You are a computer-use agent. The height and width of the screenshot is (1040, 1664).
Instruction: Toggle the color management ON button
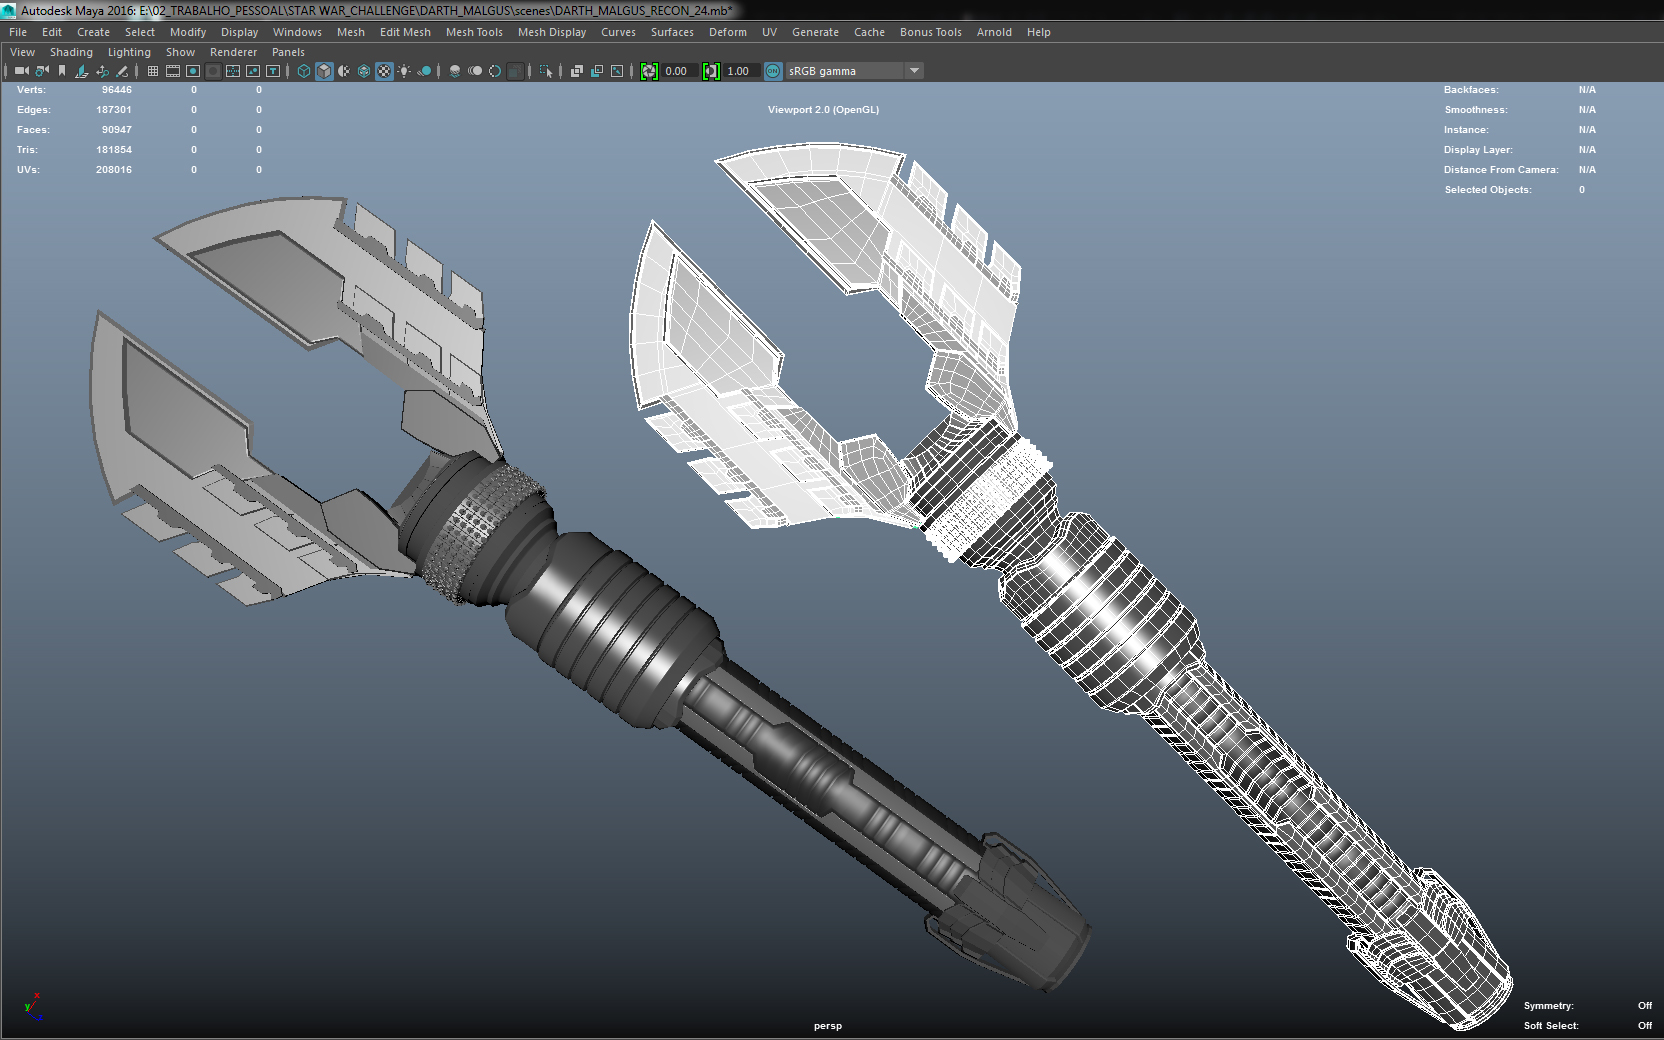pos(772,71)
